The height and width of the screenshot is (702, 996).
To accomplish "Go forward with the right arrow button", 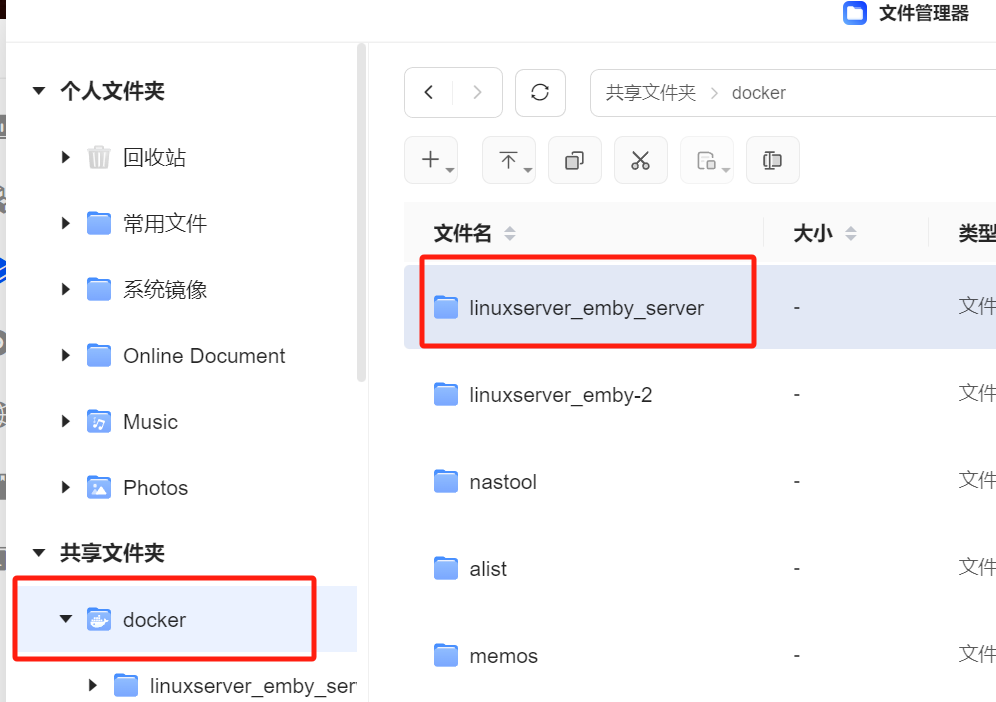I will (x=478, y=93).
